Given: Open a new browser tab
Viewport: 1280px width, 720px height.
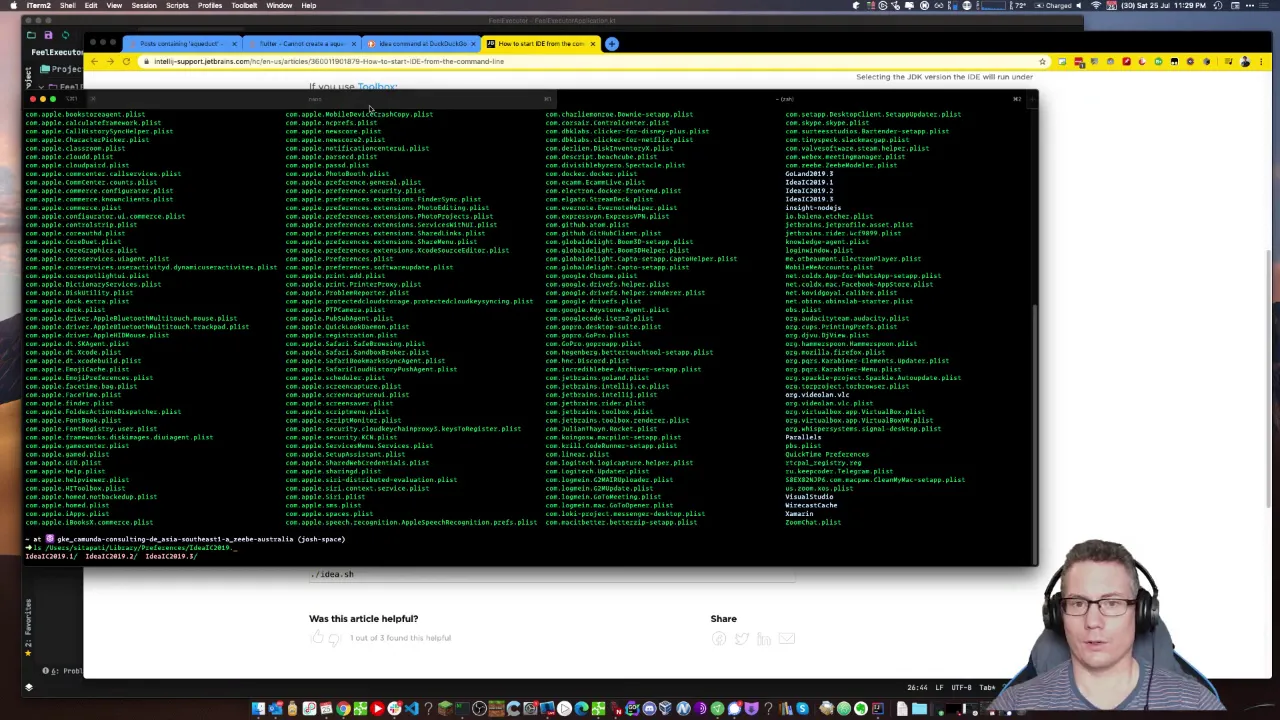Looking at the screenshot, I should [612, 44].
